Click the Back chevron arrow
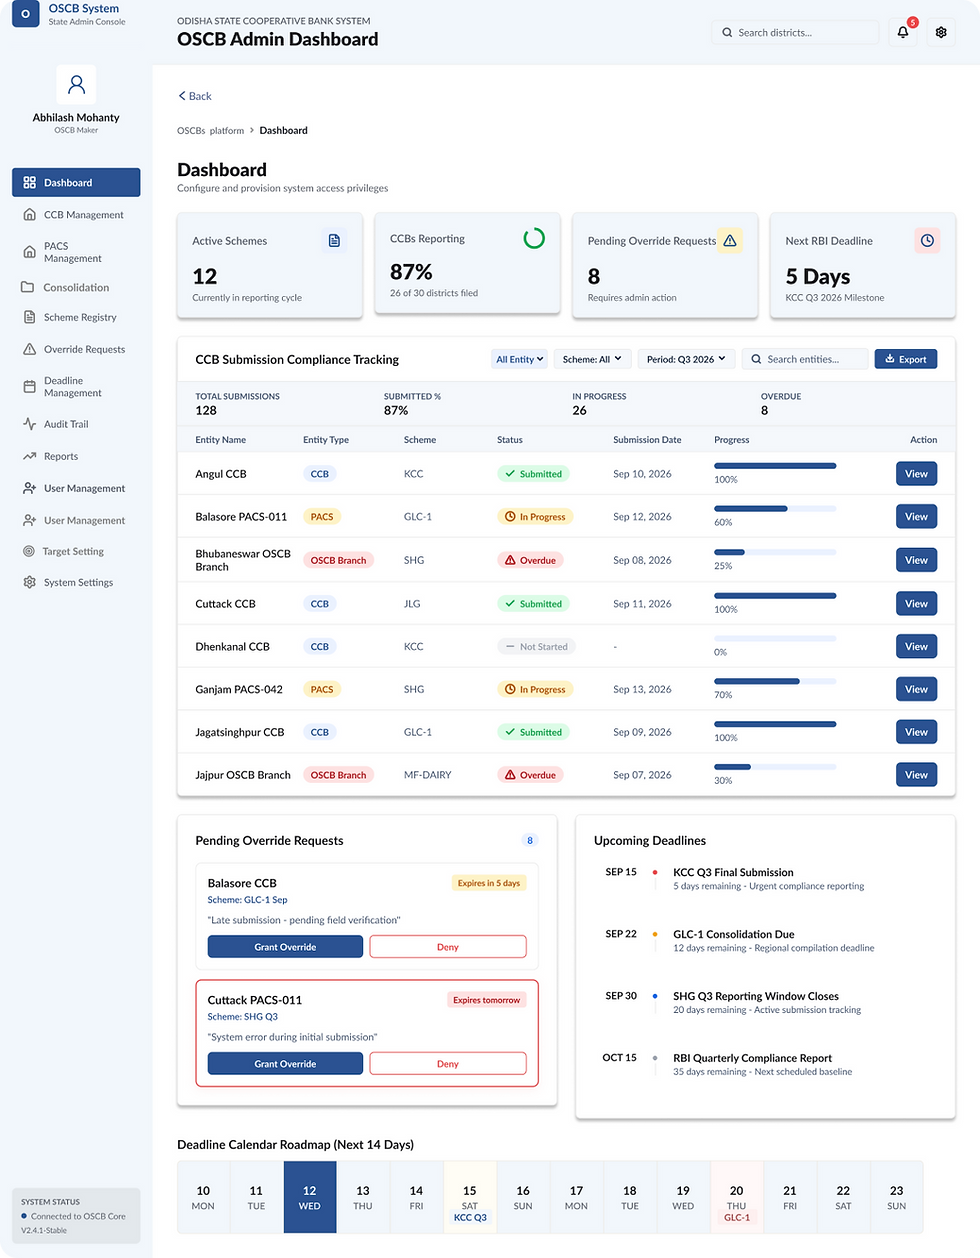 pyautogui.click(x=182, y=96)
